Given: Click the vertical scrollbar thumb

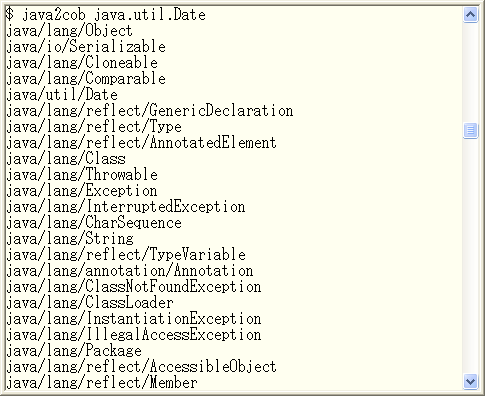Looking at the screenshot, I should (470, 130).
